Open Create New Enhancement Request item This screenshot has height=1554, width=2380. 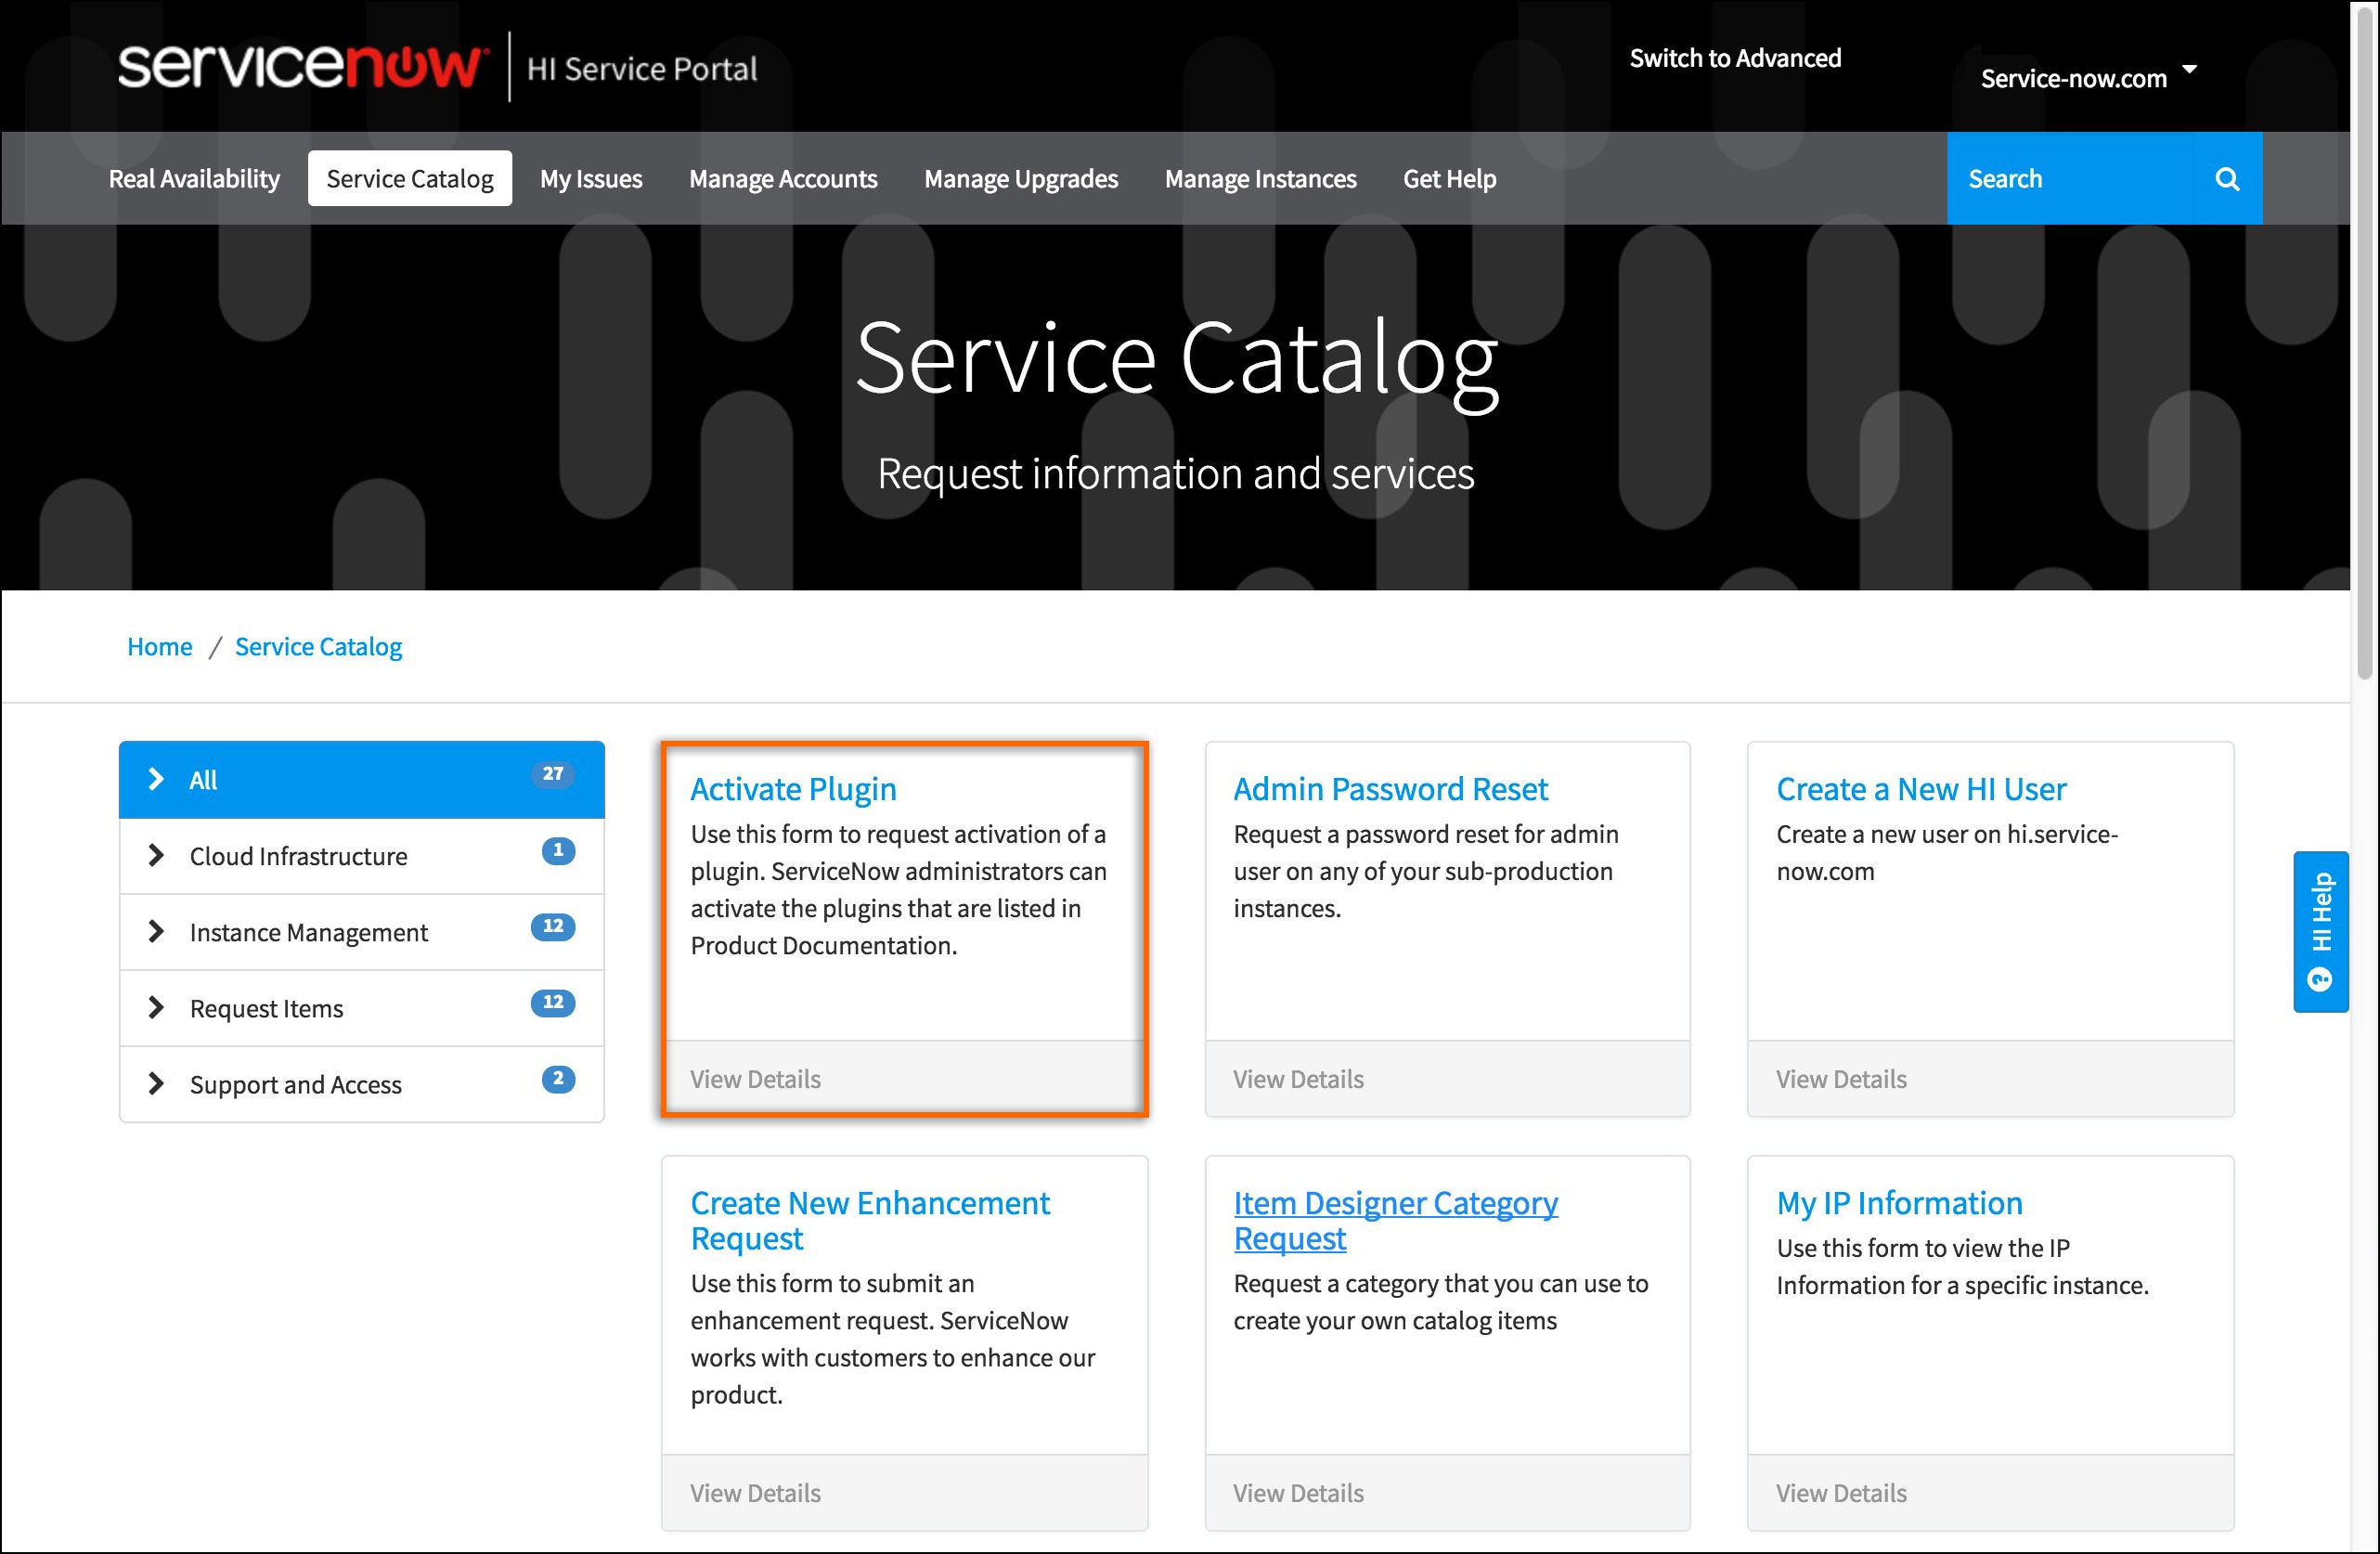pos(870,1220)
